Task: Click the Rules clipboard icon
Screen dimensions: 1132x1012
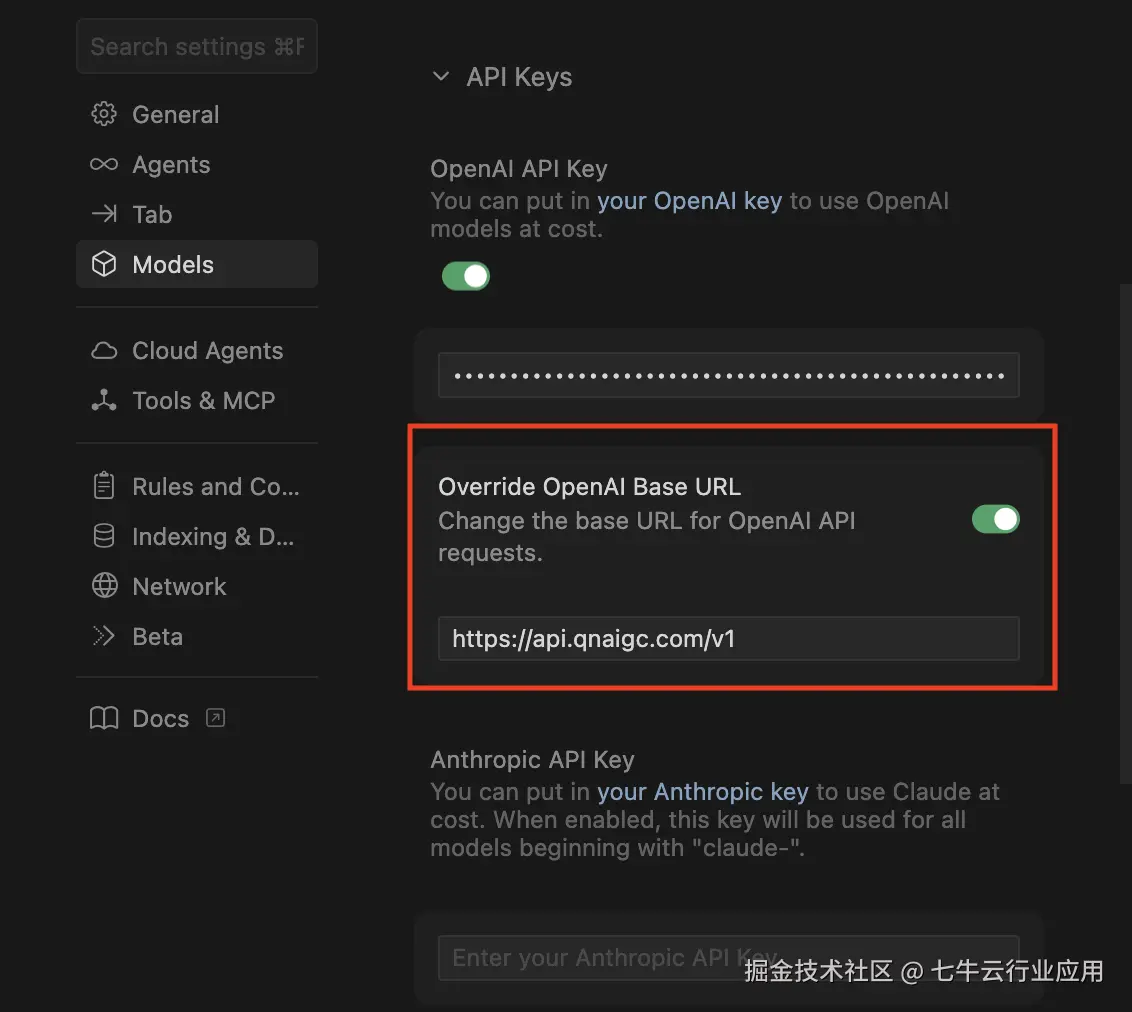Action: tap(104, 485)
